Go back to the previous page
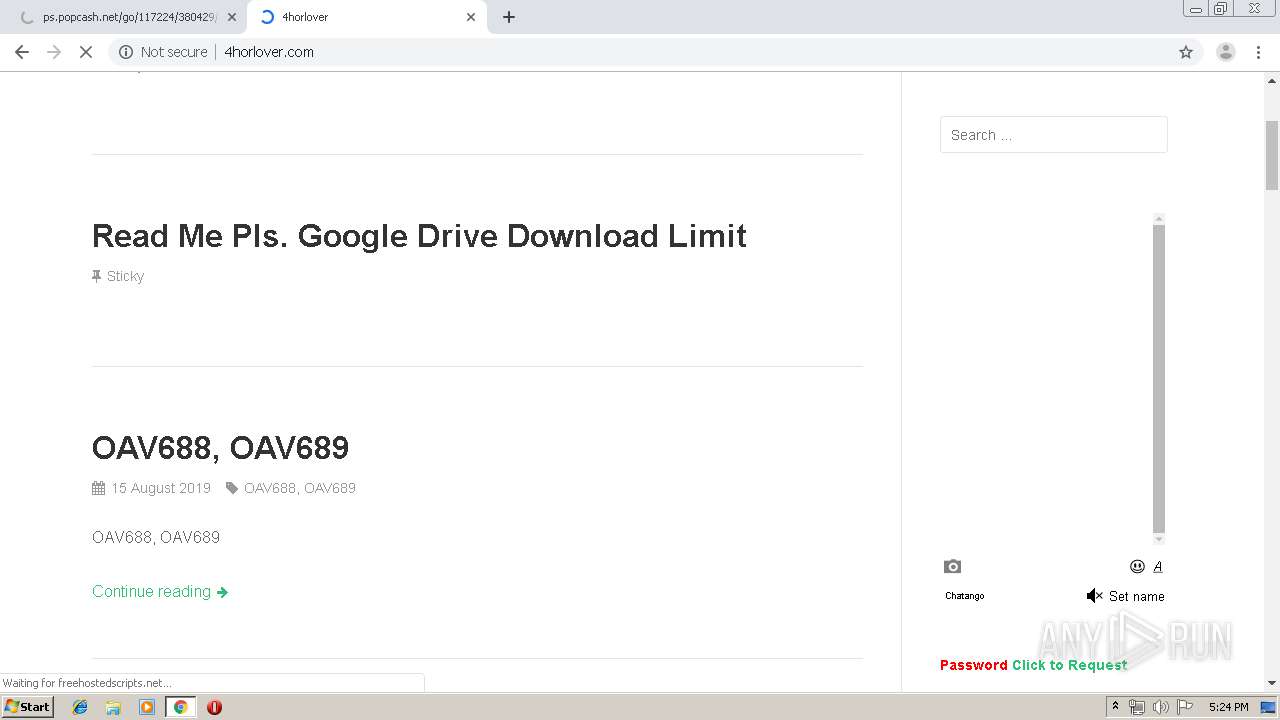The height and width of the screenshot is (720, 1280). [22, 52]
